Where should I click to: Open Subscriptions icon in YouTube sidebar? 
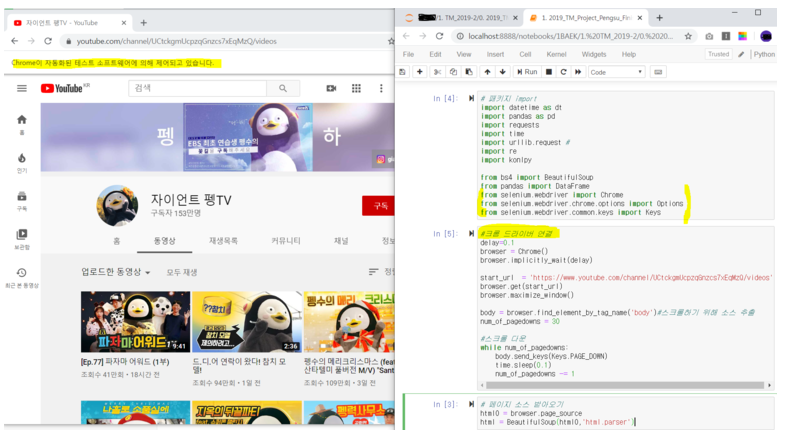pos(22,201)
